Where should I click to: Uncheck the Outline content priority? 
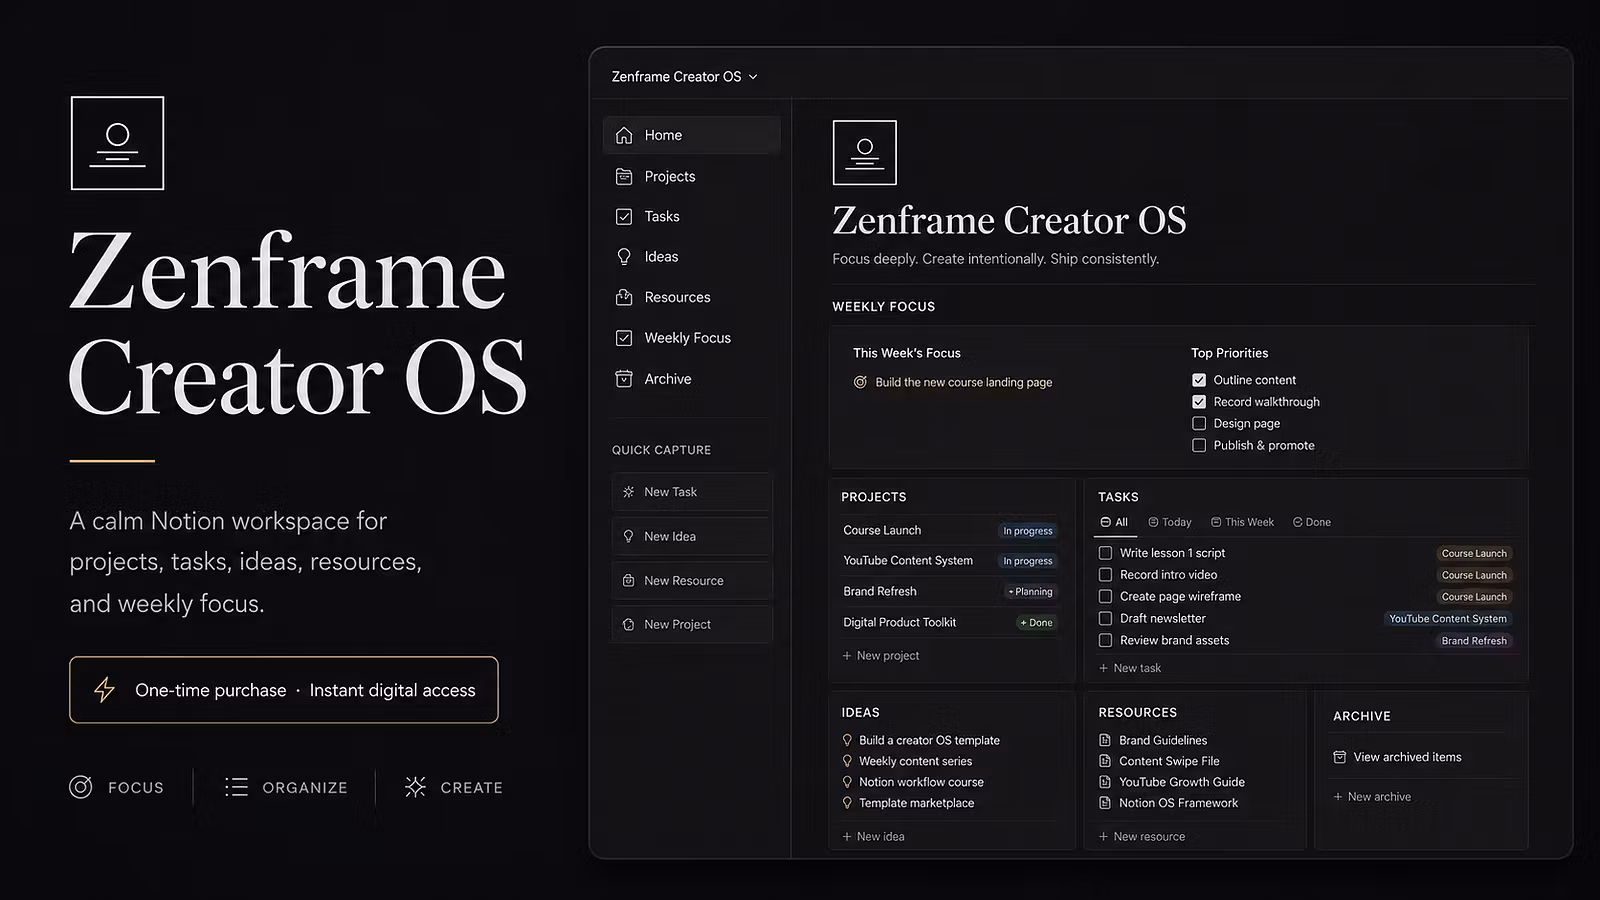1199,380
